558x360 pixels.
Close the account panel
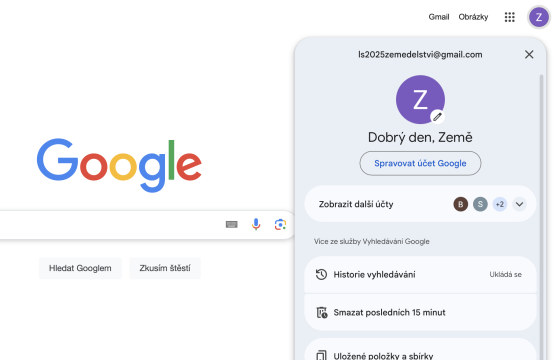click(529, 54)
